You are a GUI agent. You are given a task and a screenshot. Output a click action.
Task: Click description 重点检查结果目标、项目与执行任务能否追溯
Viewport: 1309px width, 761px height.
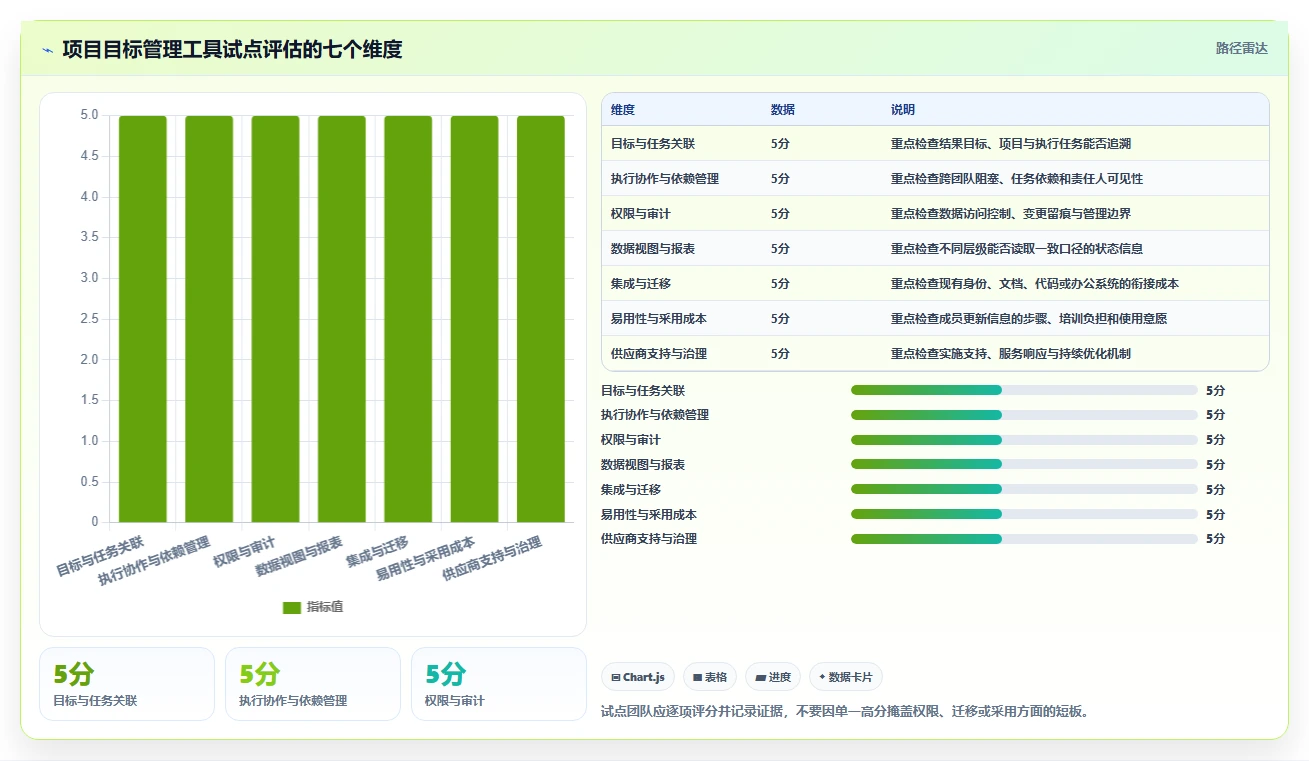[x=1011, y=144]
